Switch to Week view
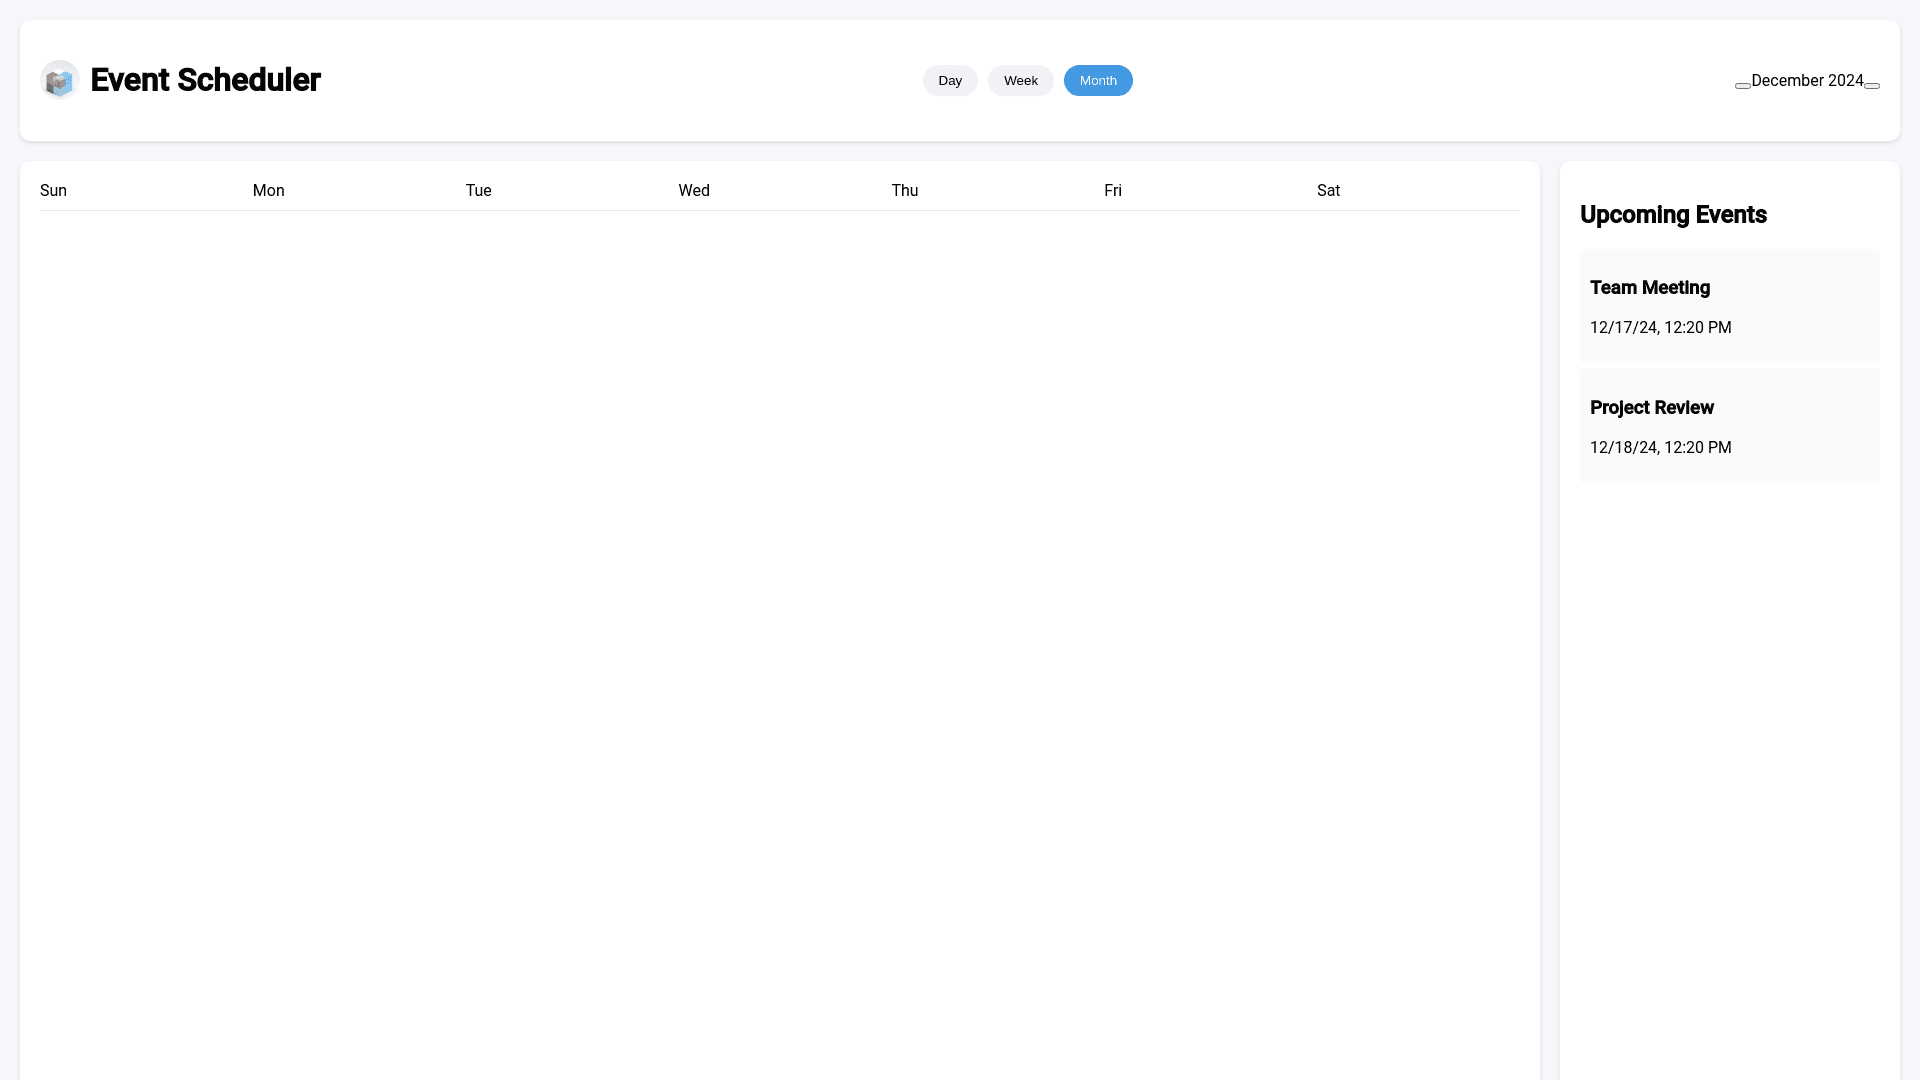Image resolution: width=1920 pixels, height=1080 pixels. click(x=1020, y=81)
